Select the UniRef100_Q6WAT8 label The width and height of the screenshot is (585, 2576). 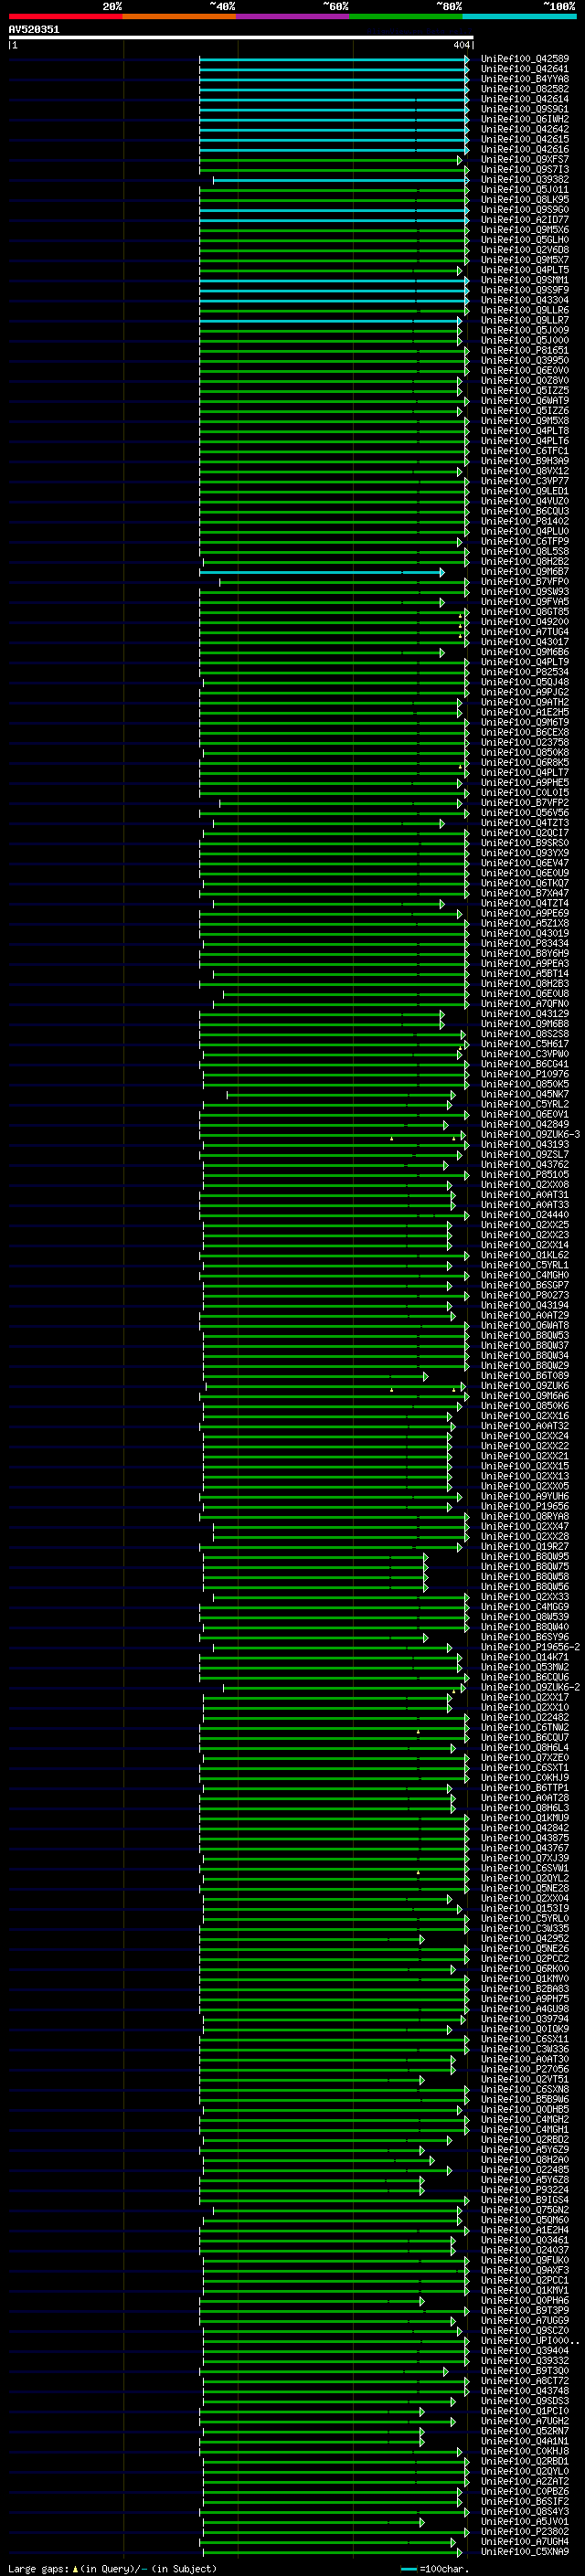[525, 1325]
